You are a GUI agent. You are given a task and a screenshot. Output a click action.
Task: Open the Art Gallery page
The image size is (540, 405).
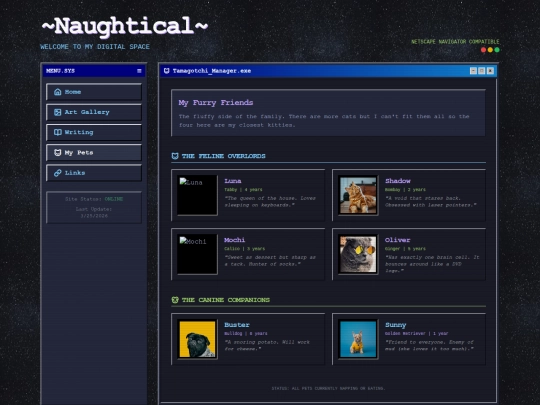coord(94,112)
